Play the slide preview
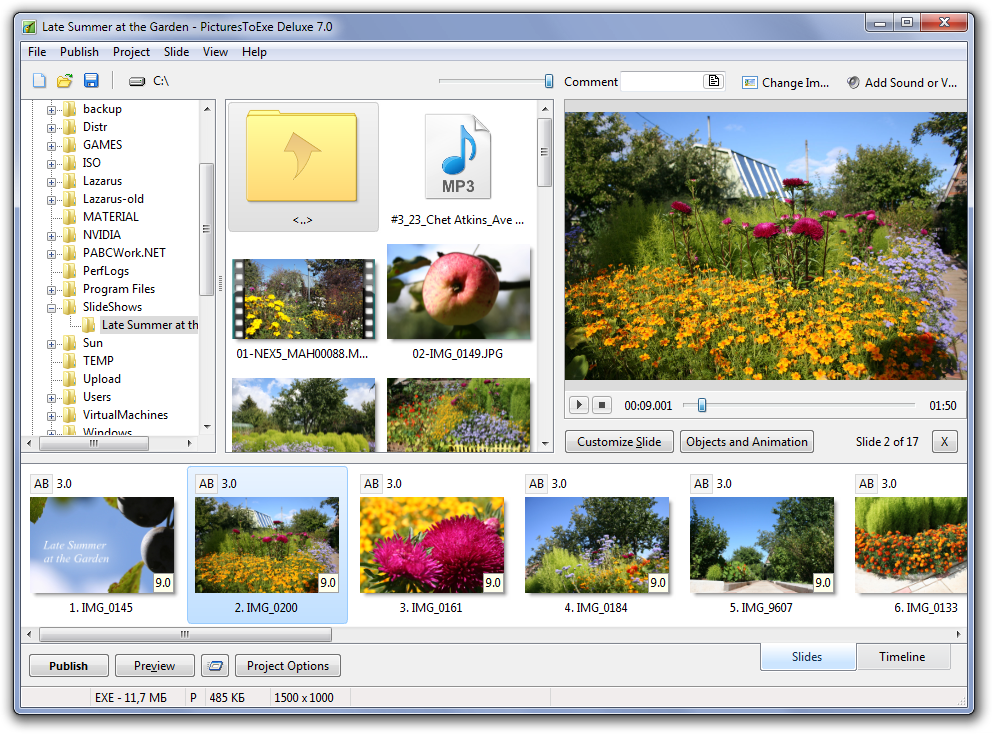Image resolution: width=993 pixels, height=734 pixels. click(x=579, y=405)
